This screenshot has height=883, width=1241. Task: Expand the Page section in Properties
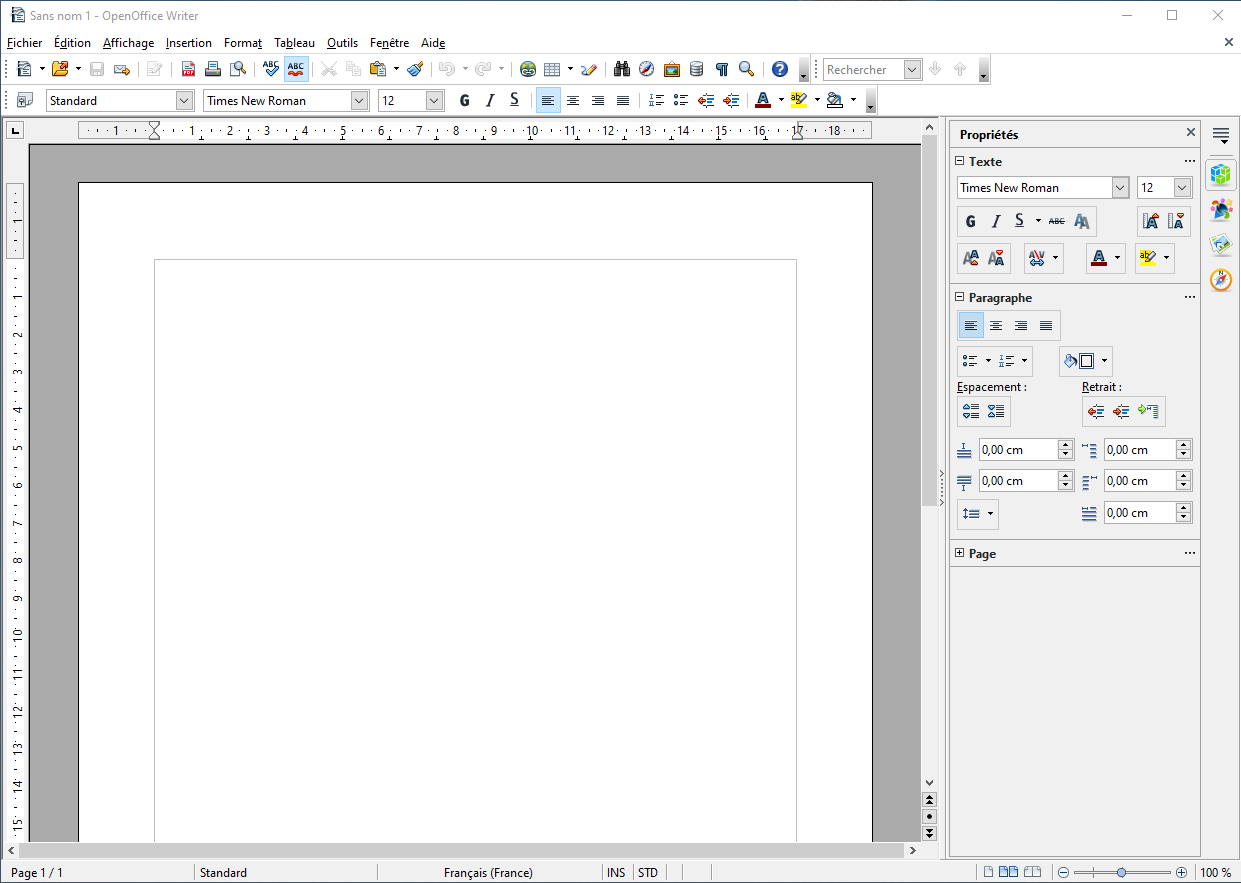click(960, 553)
